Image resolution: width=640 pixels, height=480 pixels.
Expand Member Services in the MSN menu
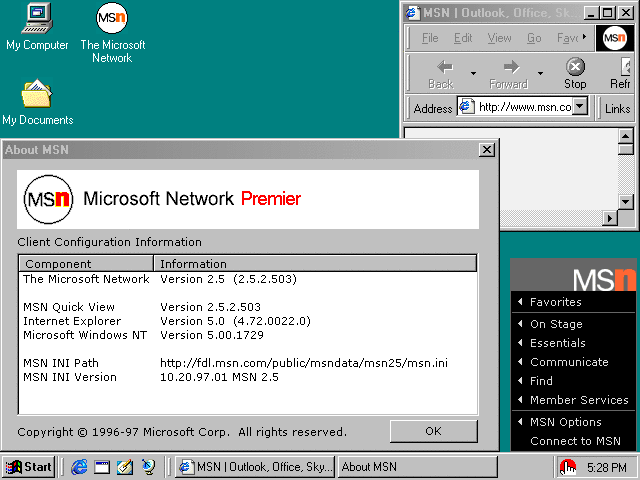tap(573, 400)
